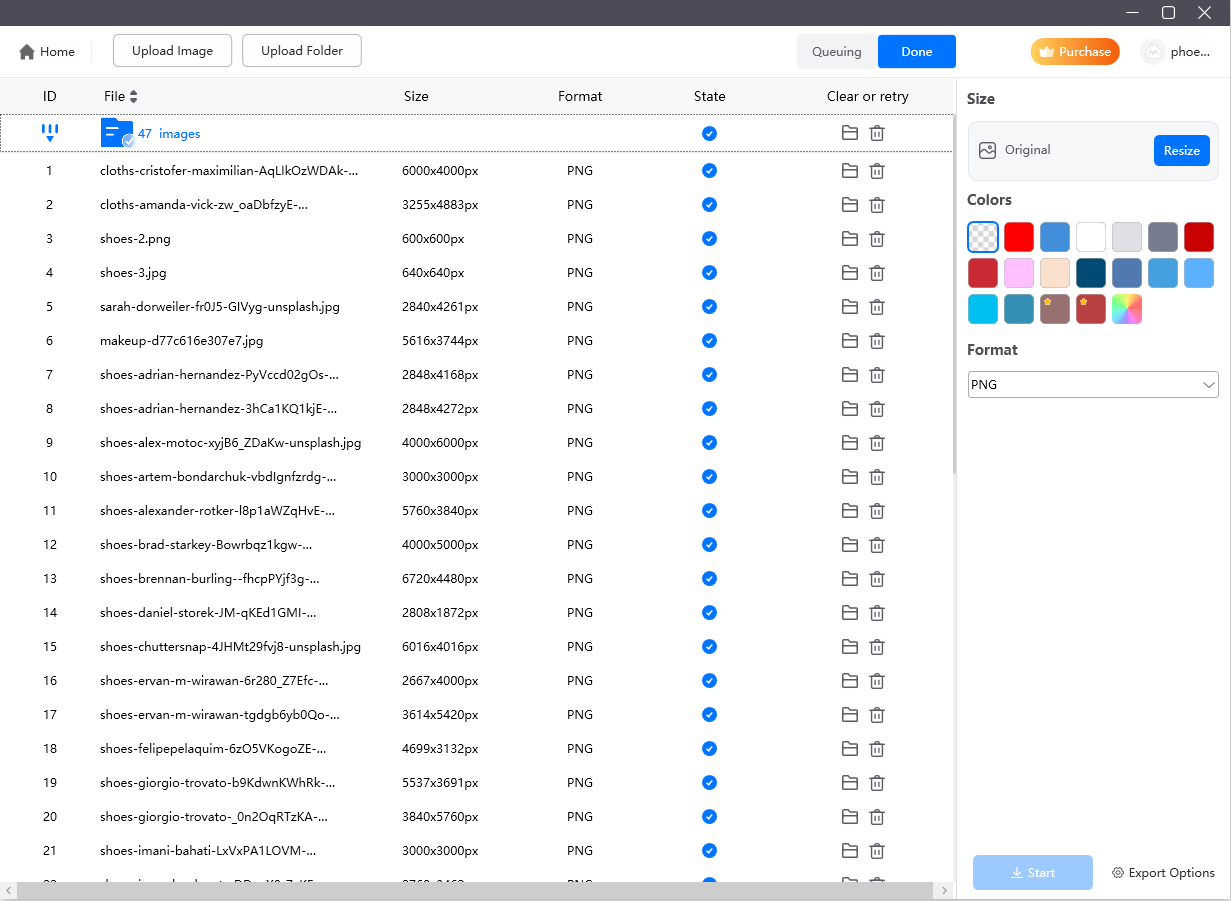Delete the shoes-3.jpg row with trash icon
This screenshot has width=1231, height=901.
point(877,273)
